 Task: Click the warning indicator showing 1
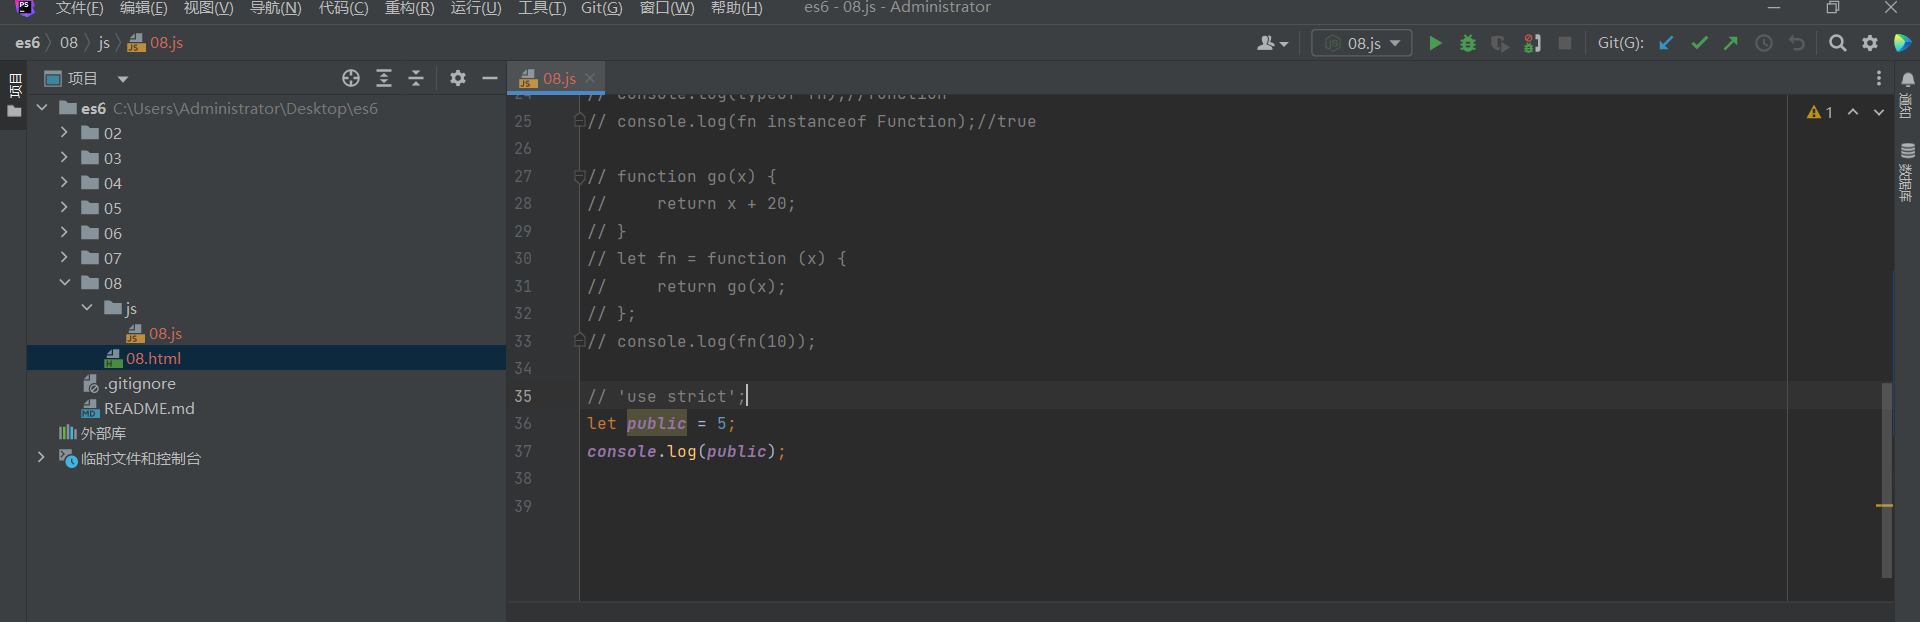click(1820, 112)
